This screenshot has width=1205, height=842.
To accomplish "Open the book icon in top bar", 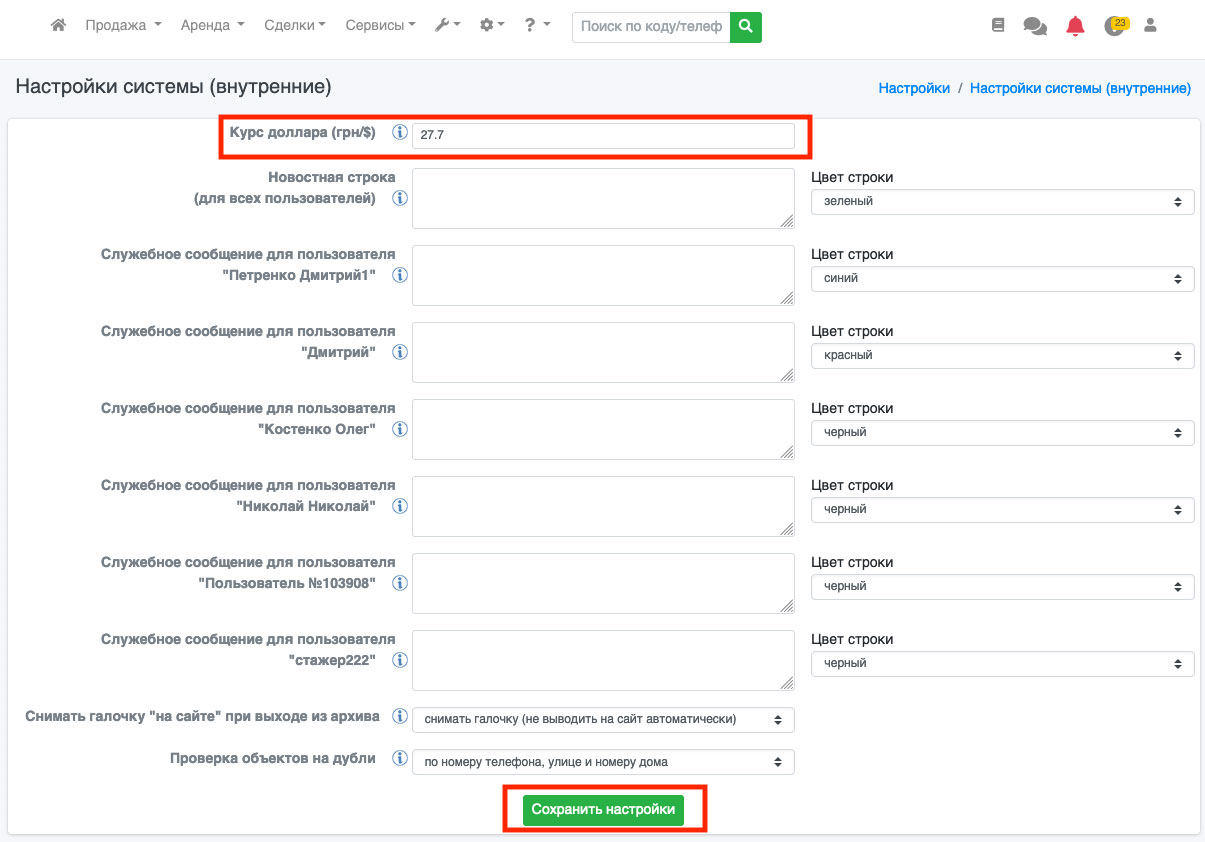I will pos(997,26).
